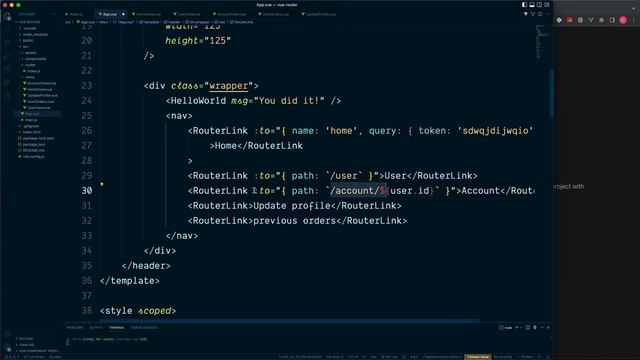Image resolution: width=640 pixels, height=360 pixels.
Task: Click Go Live in status bar
Action: [x=391, y=357]
